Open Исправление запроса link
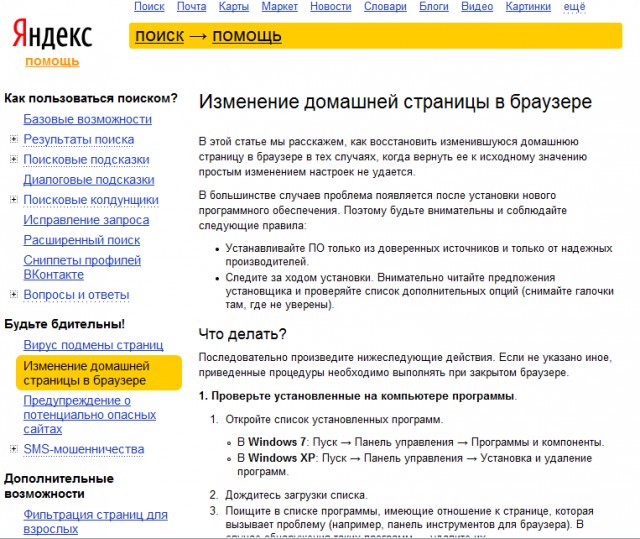The width and height of the screenshot is (640, 539). 86,220
